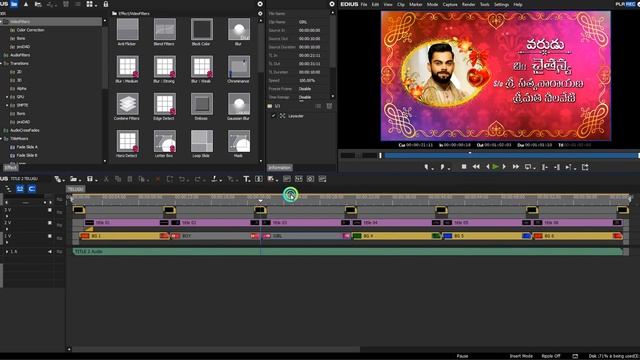Select the Gaussian Blur filter icon
The height and width of the screenshot is (360, 640).
(x=239, y=104)
